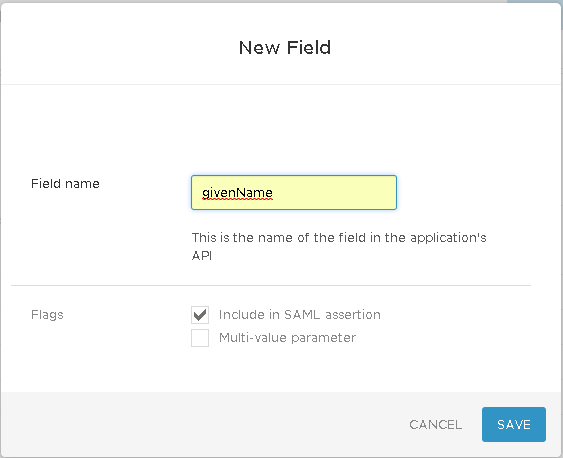Click the Field name input box
This screenshot has width=563, height=458.
click(294, 192)
